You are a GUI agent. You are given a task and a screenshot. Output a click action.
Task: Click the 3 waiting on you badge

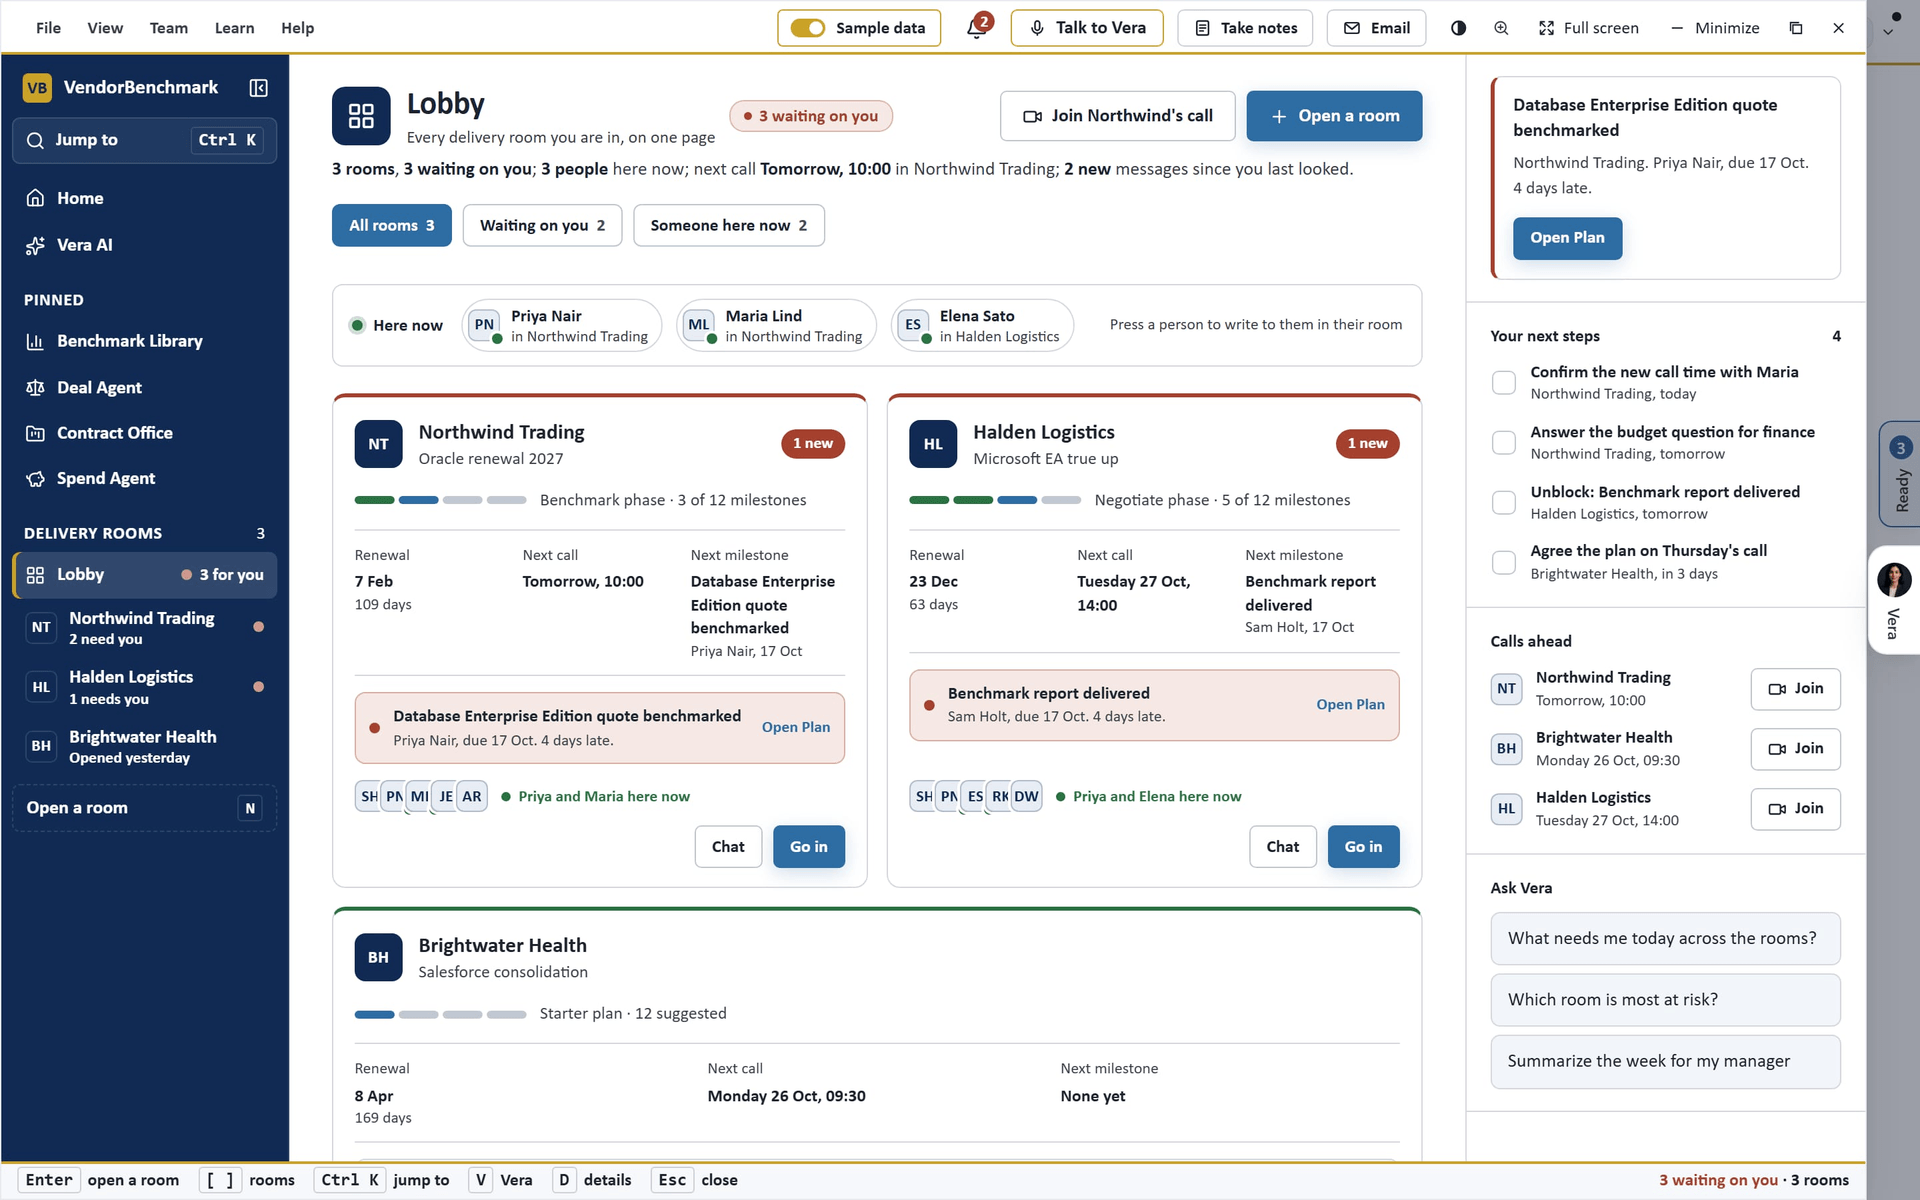(811, 116)
